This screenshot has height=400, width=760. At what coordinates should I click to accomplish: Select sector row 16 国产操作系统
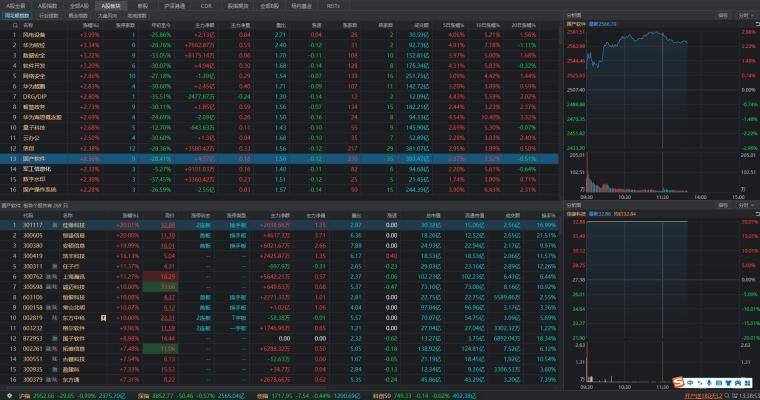279,190
